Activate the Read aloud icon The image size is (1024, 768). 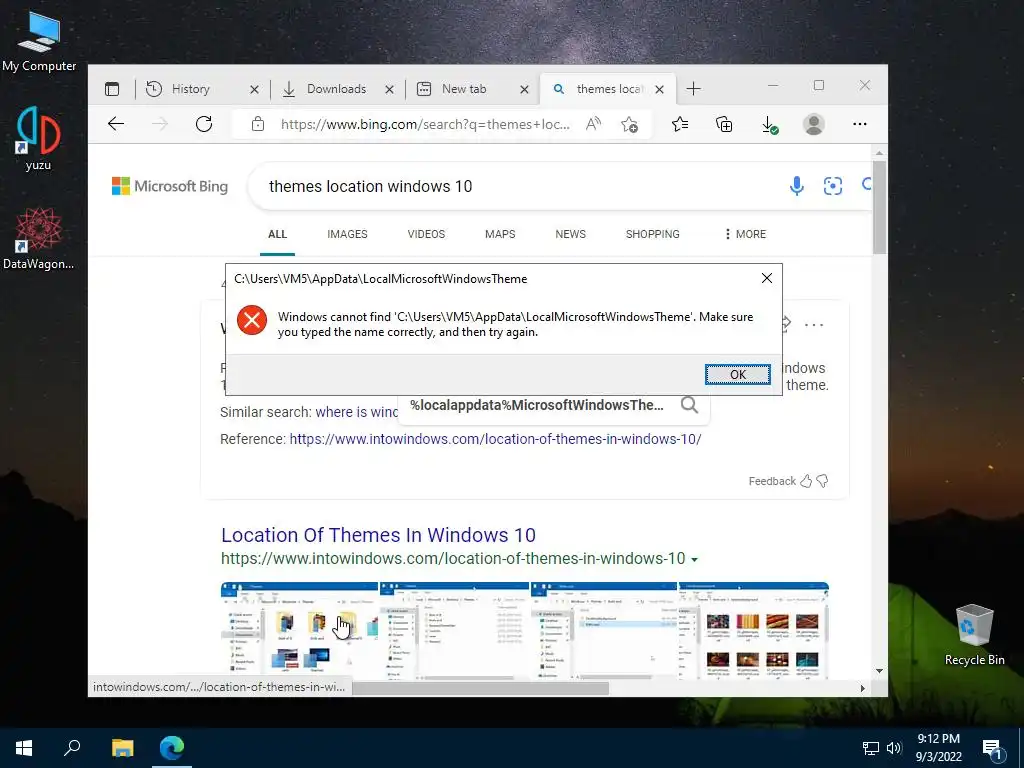tap(593, 124)
